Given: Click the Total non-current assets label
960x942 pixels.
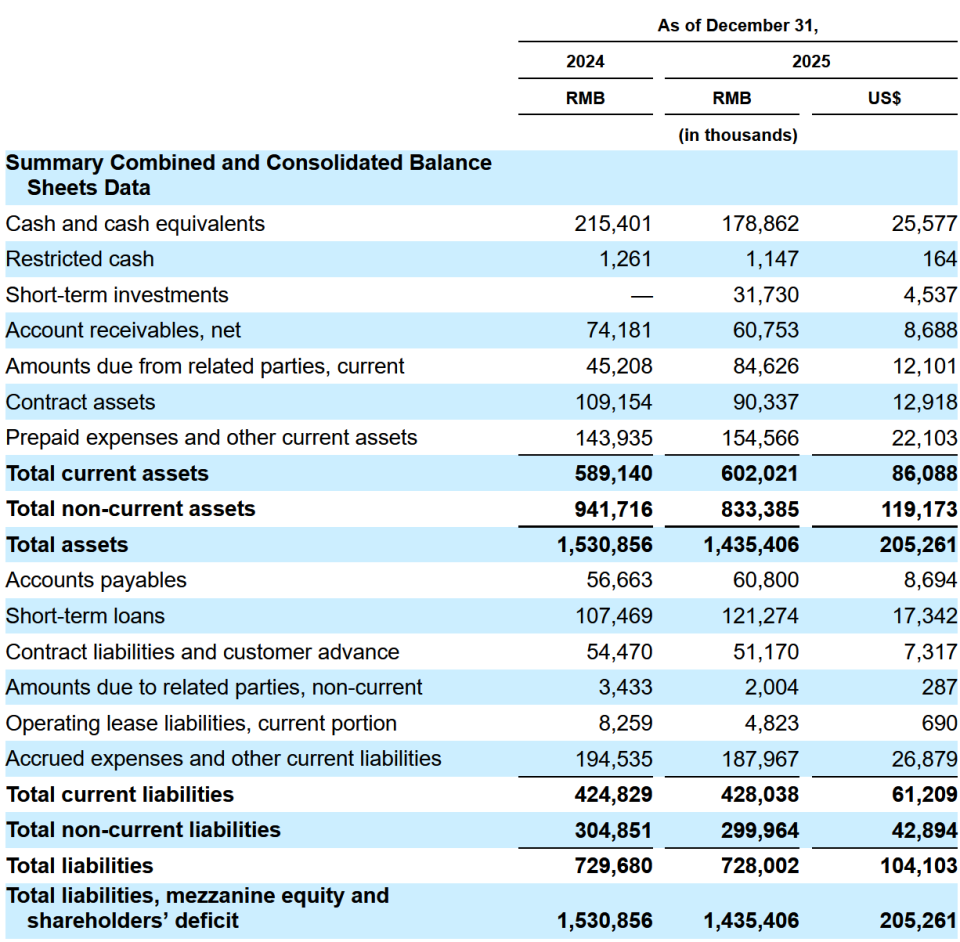Looking at the screenshot, I should (x=130, y=509).
